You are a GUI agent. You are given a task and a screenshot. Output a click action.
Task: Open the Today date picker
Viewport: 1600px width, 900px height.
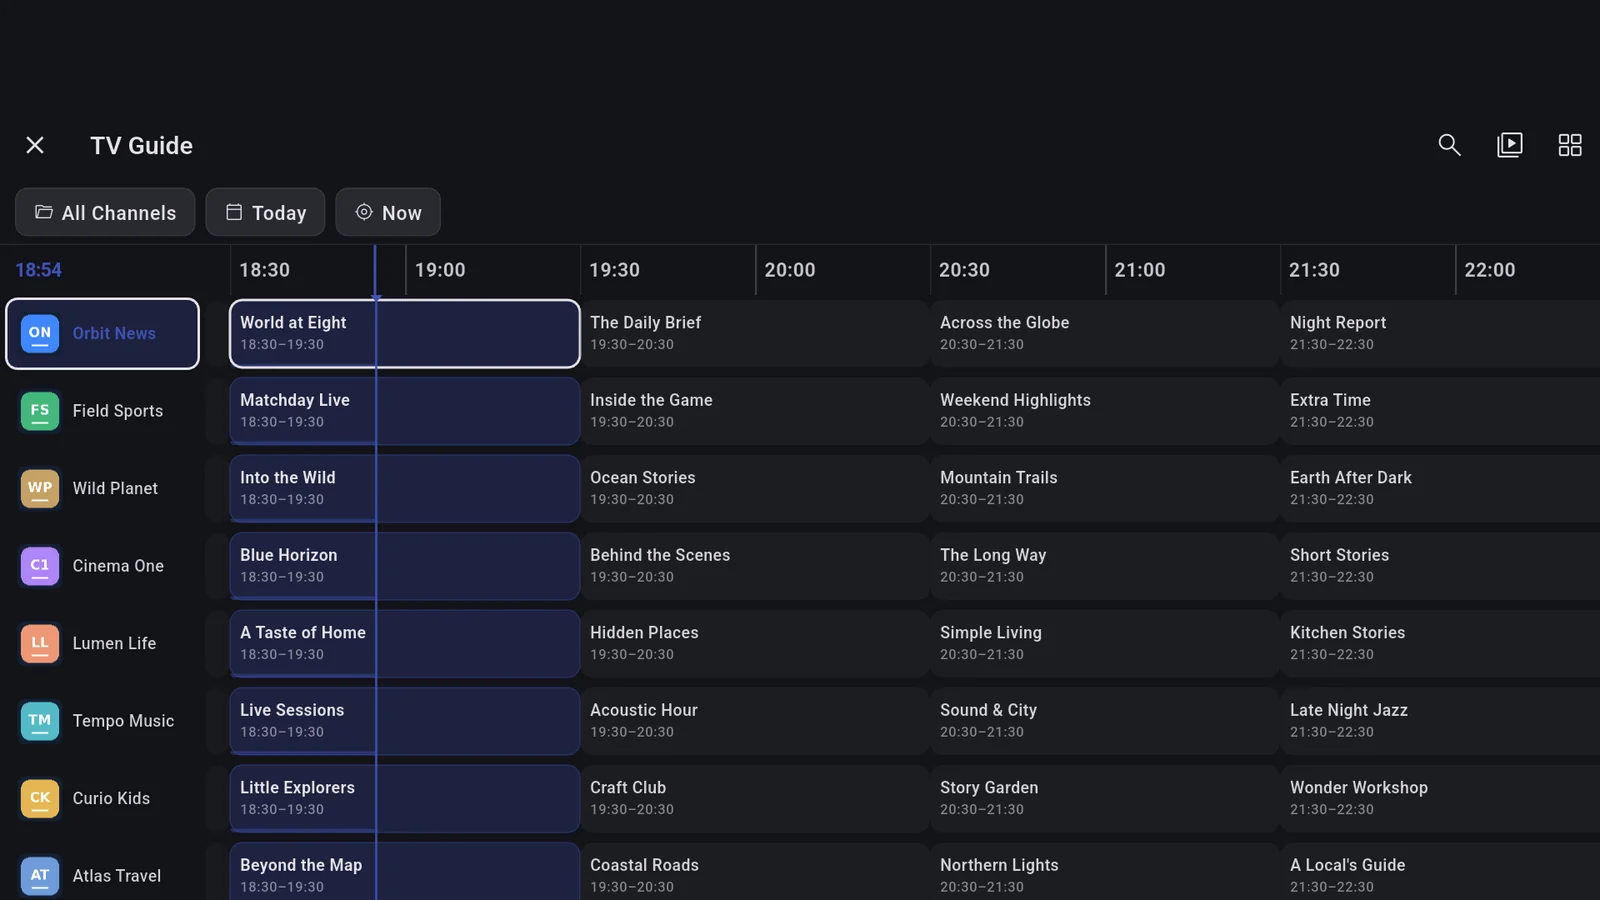point(265,212)
